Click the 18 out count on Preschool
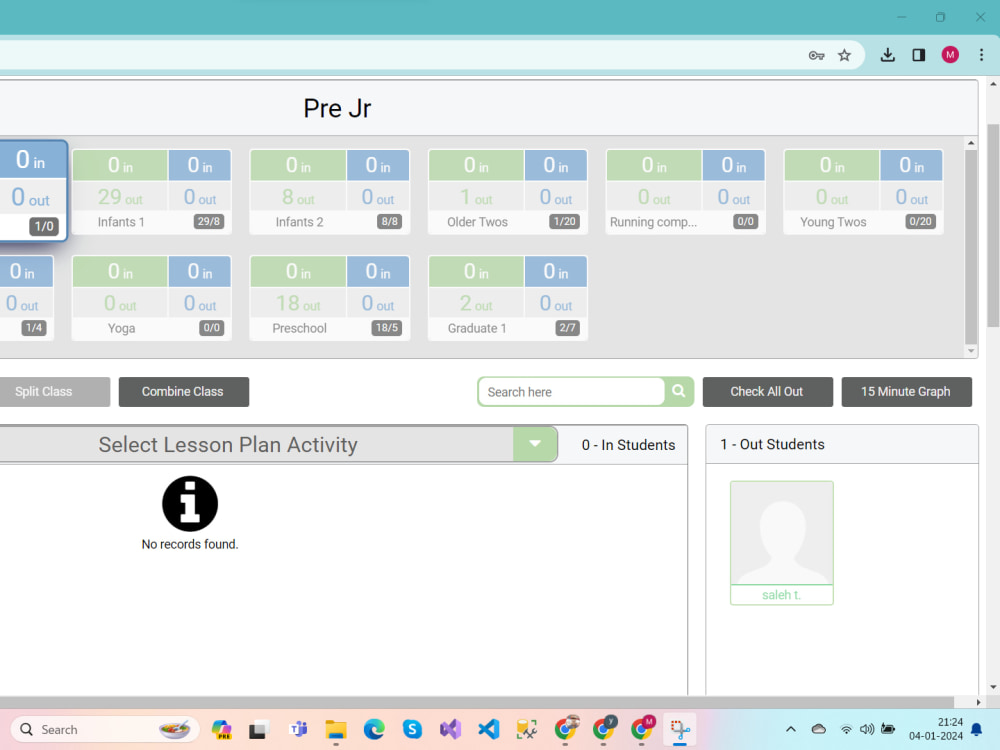1000x750 pixels. 298,304
